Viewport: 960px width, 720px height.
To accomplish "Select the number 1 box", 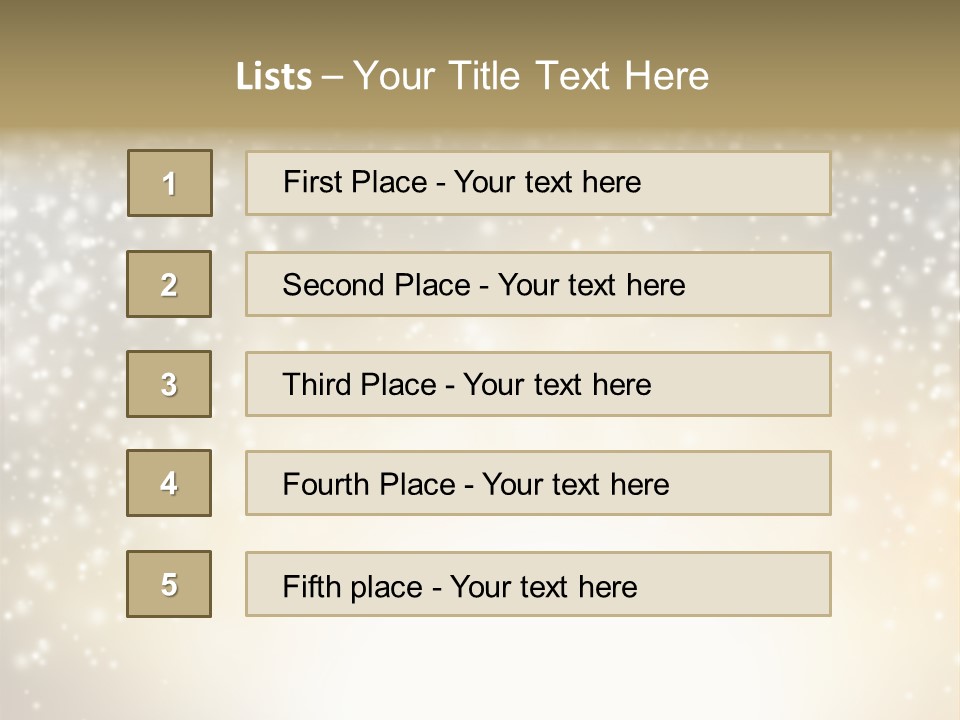I will (170, 183).
